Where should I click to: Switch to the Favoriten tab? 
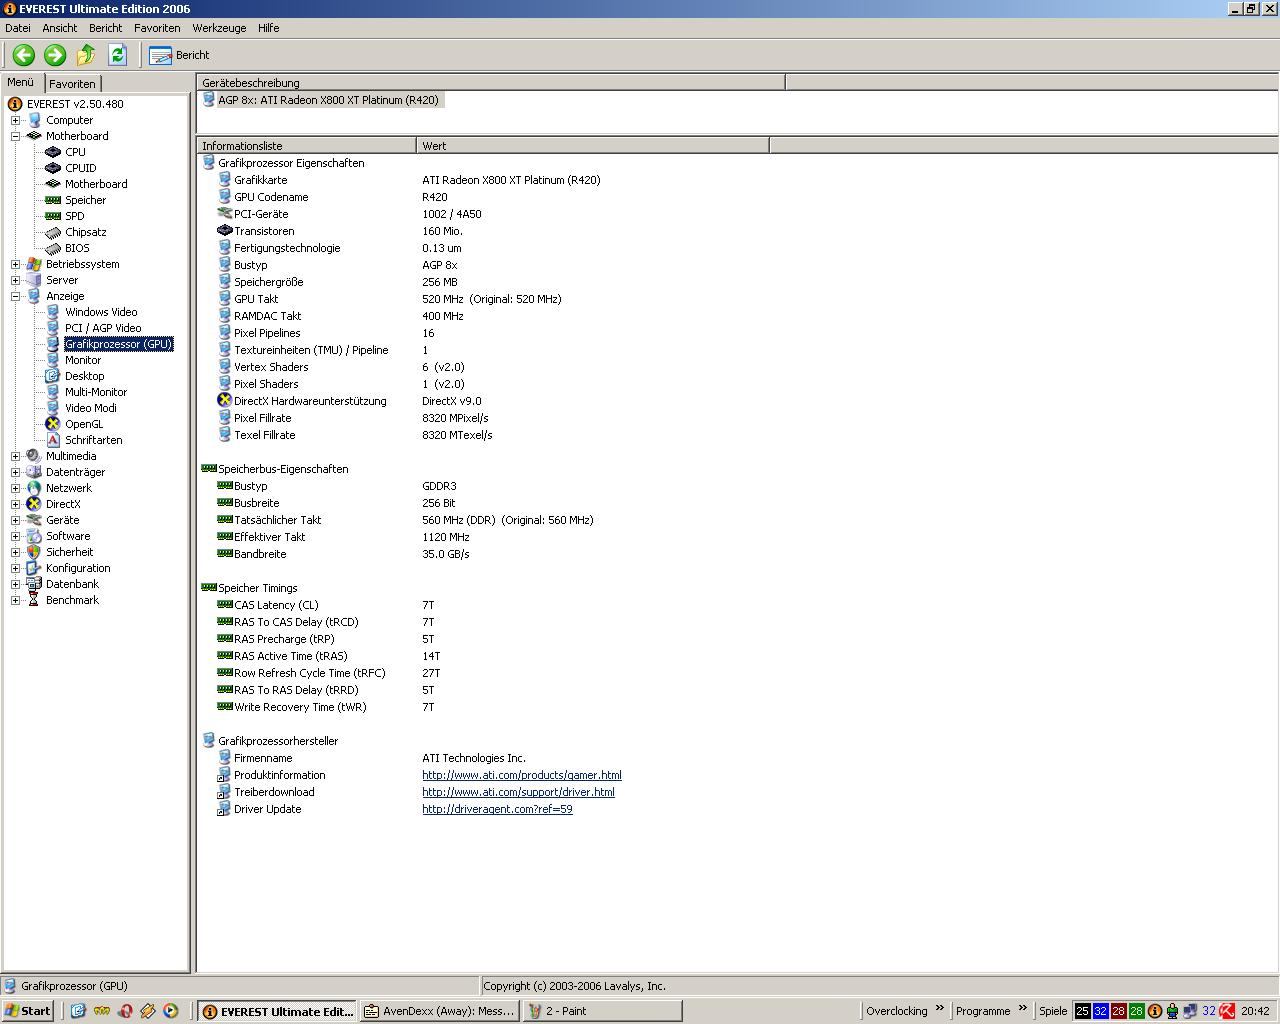pyautogui.click(x=72, y=84)
